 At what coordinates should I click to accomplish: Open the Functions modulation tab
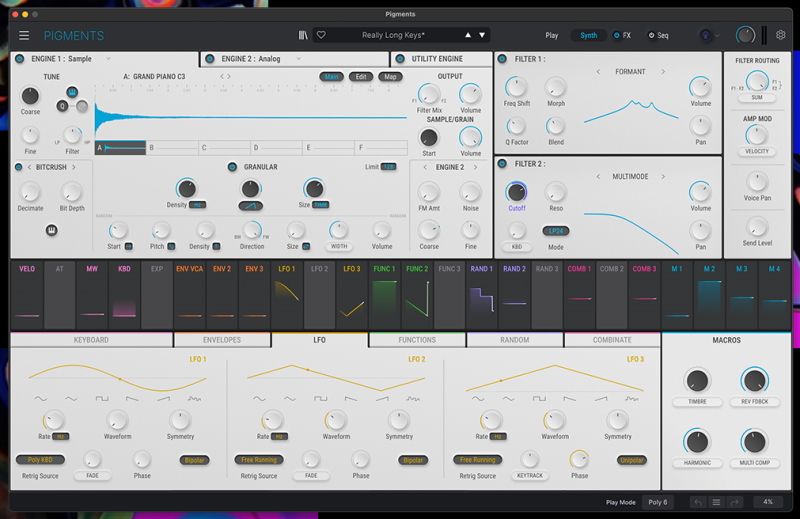[x=417, y=340]
